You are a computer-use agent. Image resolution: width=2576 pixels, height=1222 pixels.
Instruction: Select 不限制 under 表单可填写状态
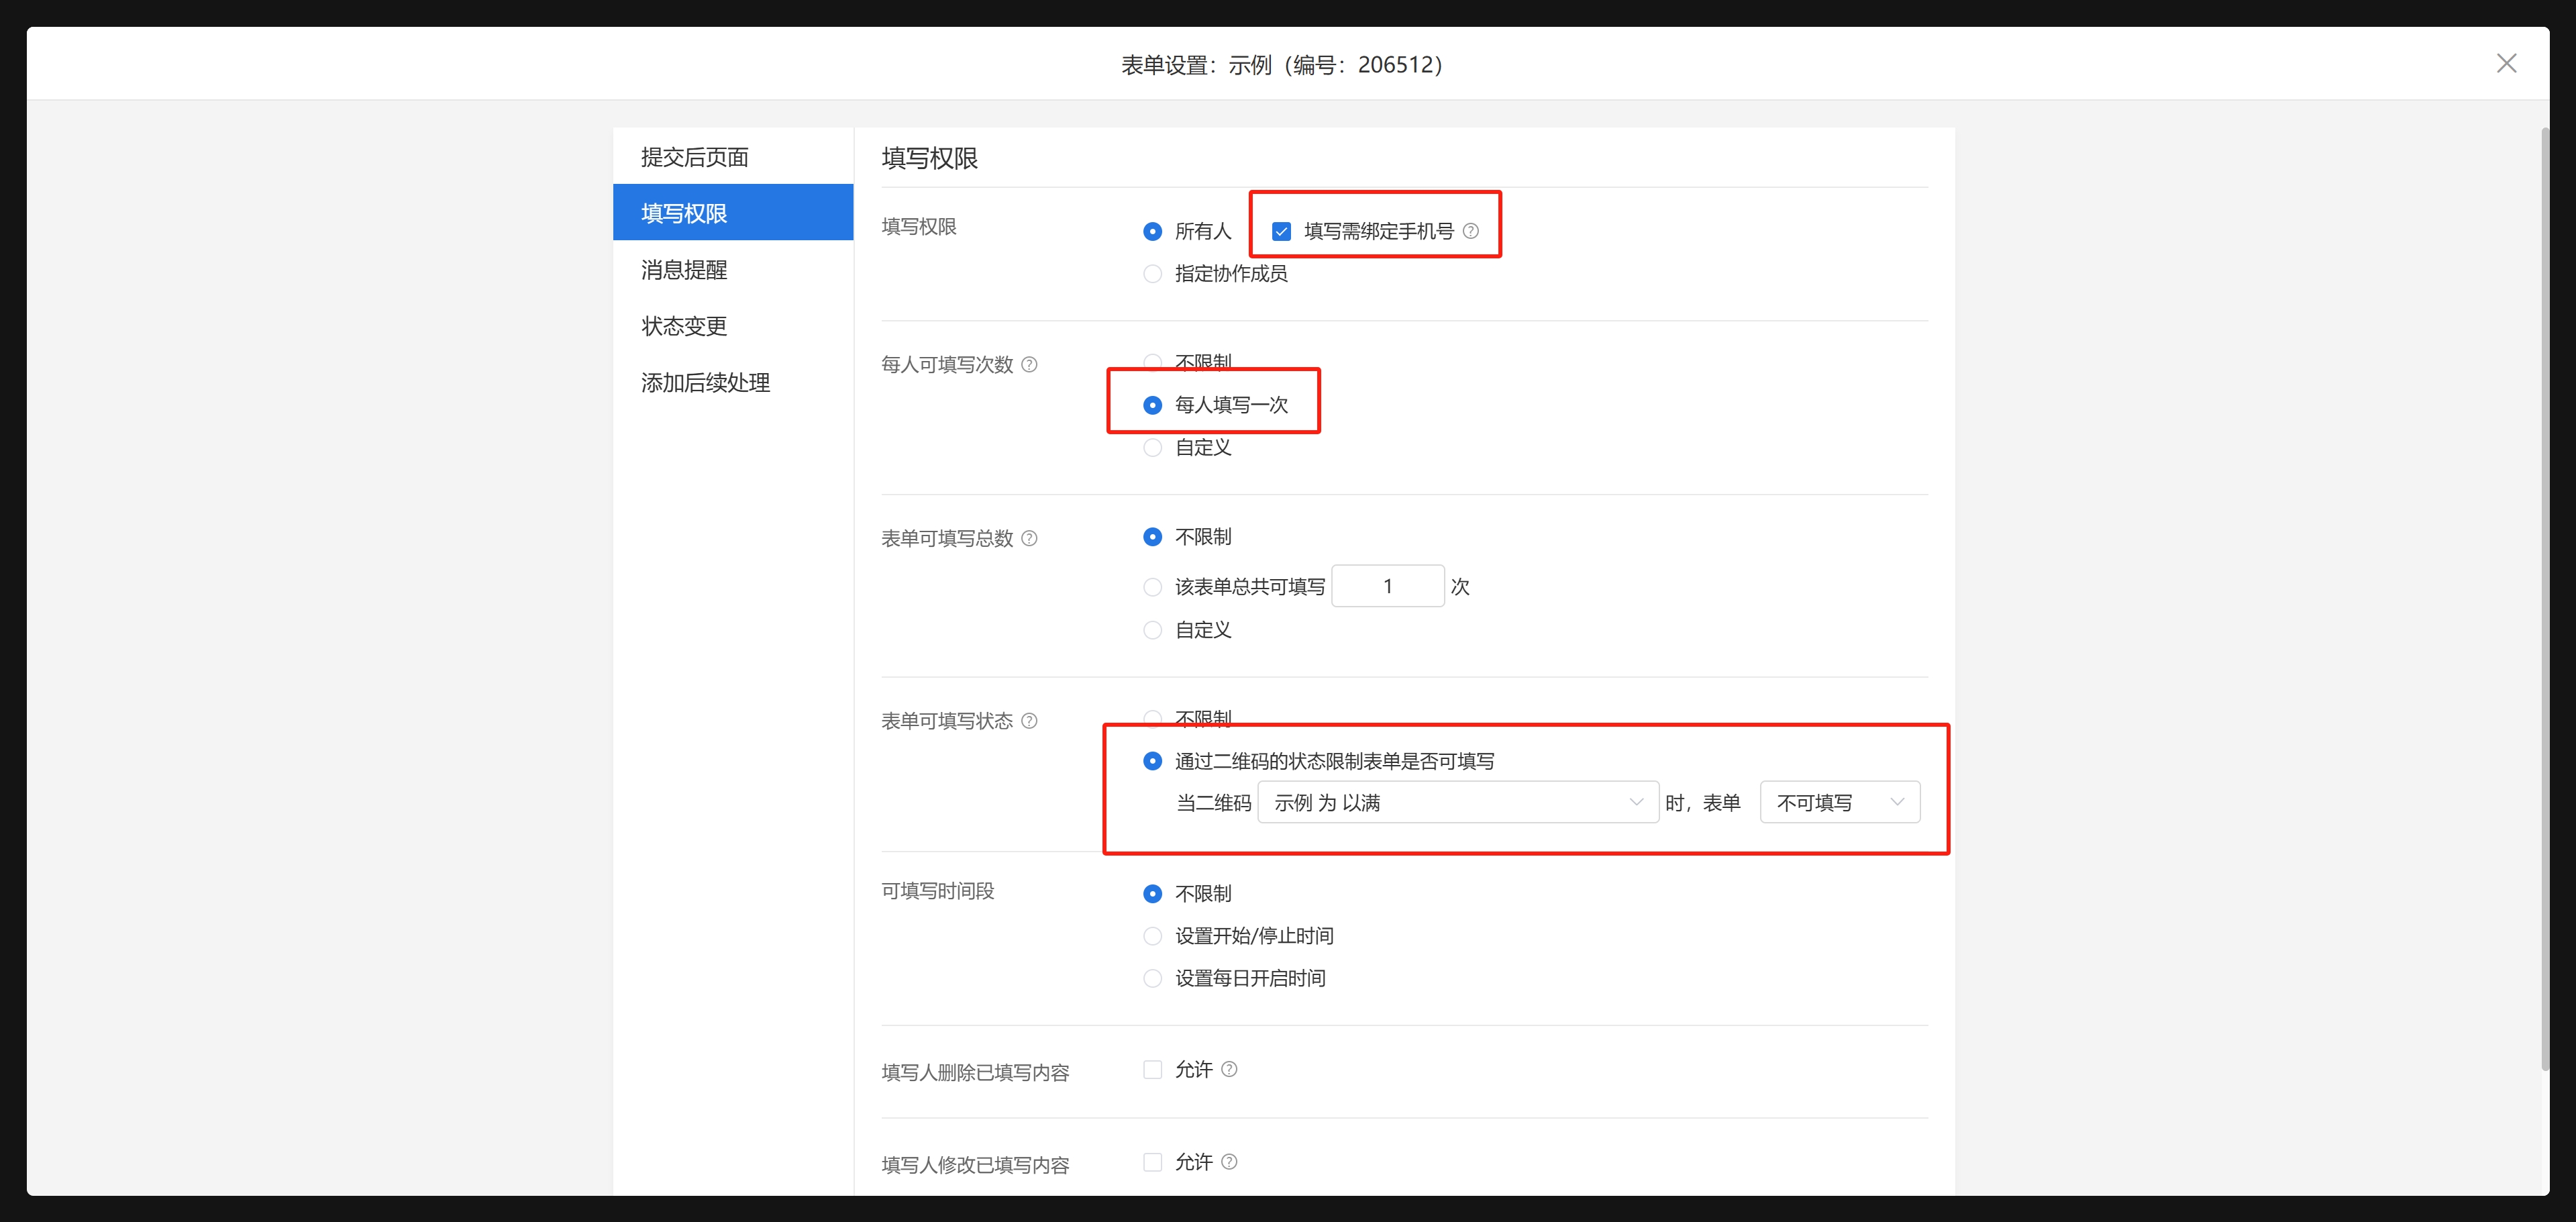click(1152, 718)
